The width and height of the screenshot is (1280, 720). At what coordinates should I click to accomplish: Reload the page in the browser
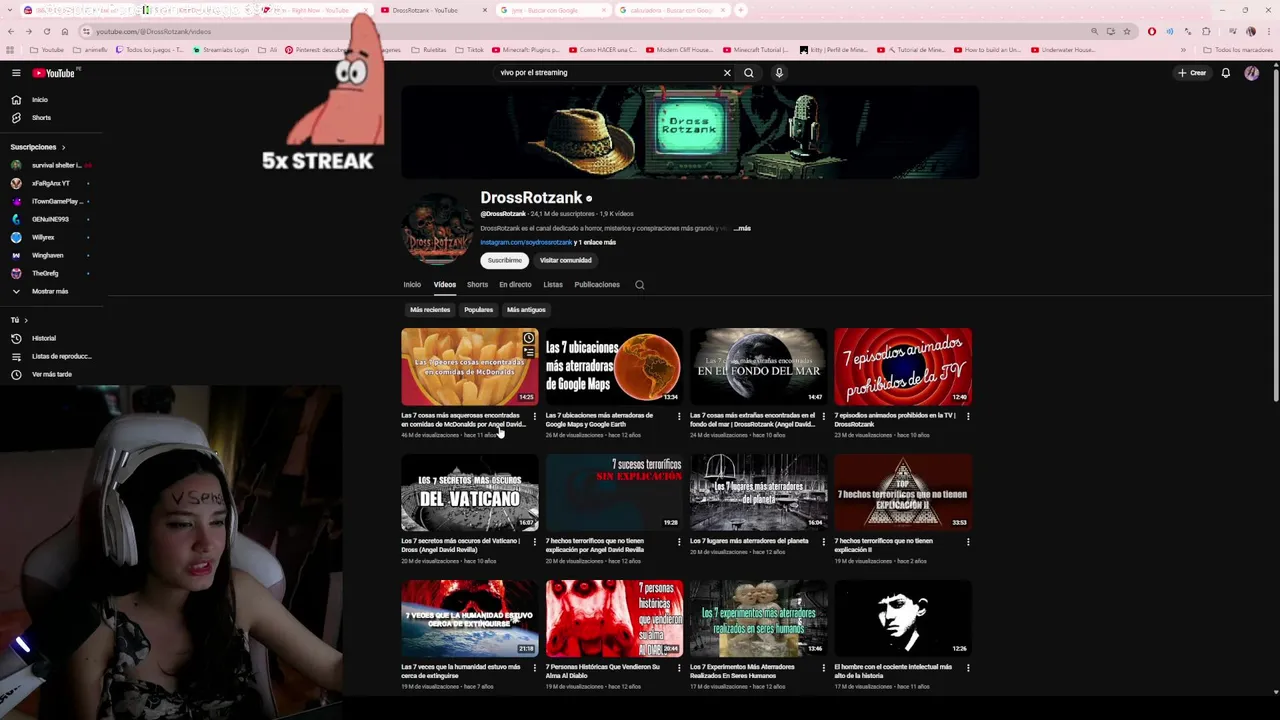click(47, 32)
